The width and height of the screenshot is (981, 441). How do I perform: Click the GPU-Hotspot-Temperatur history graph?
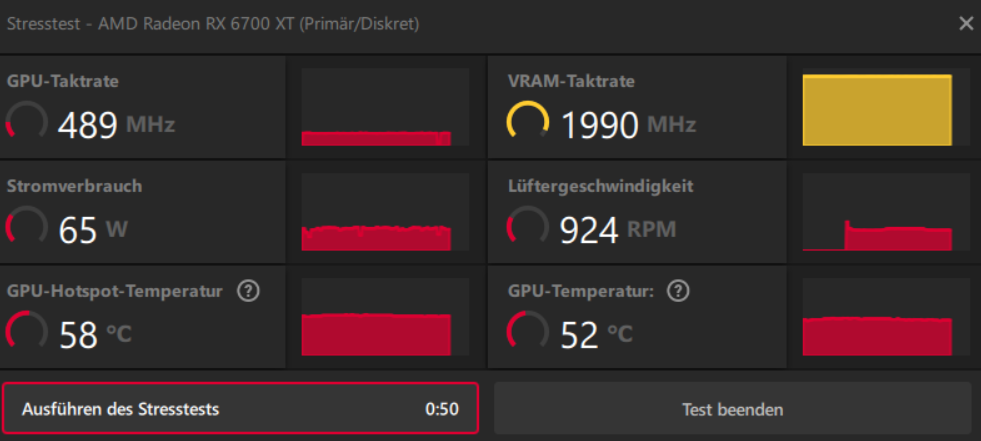385,317
